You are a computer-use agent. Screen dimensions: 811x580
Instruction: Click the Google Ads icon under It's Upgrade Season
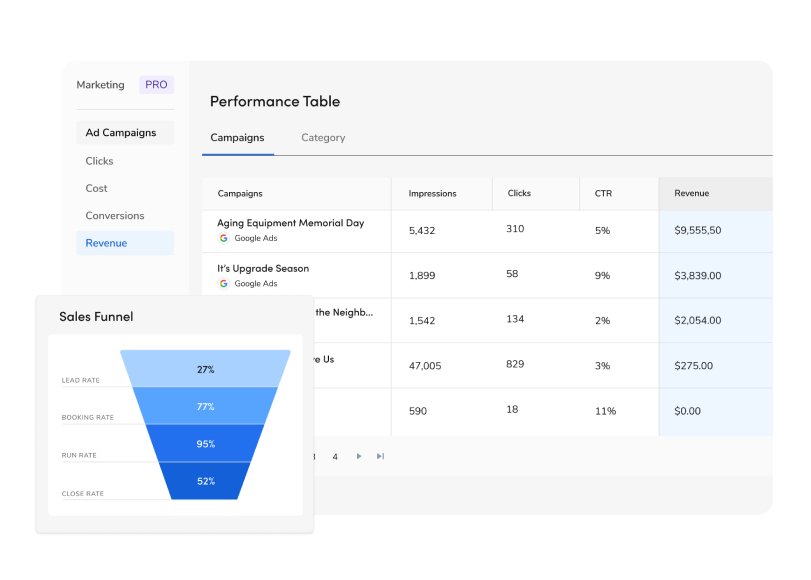point(222,284)
